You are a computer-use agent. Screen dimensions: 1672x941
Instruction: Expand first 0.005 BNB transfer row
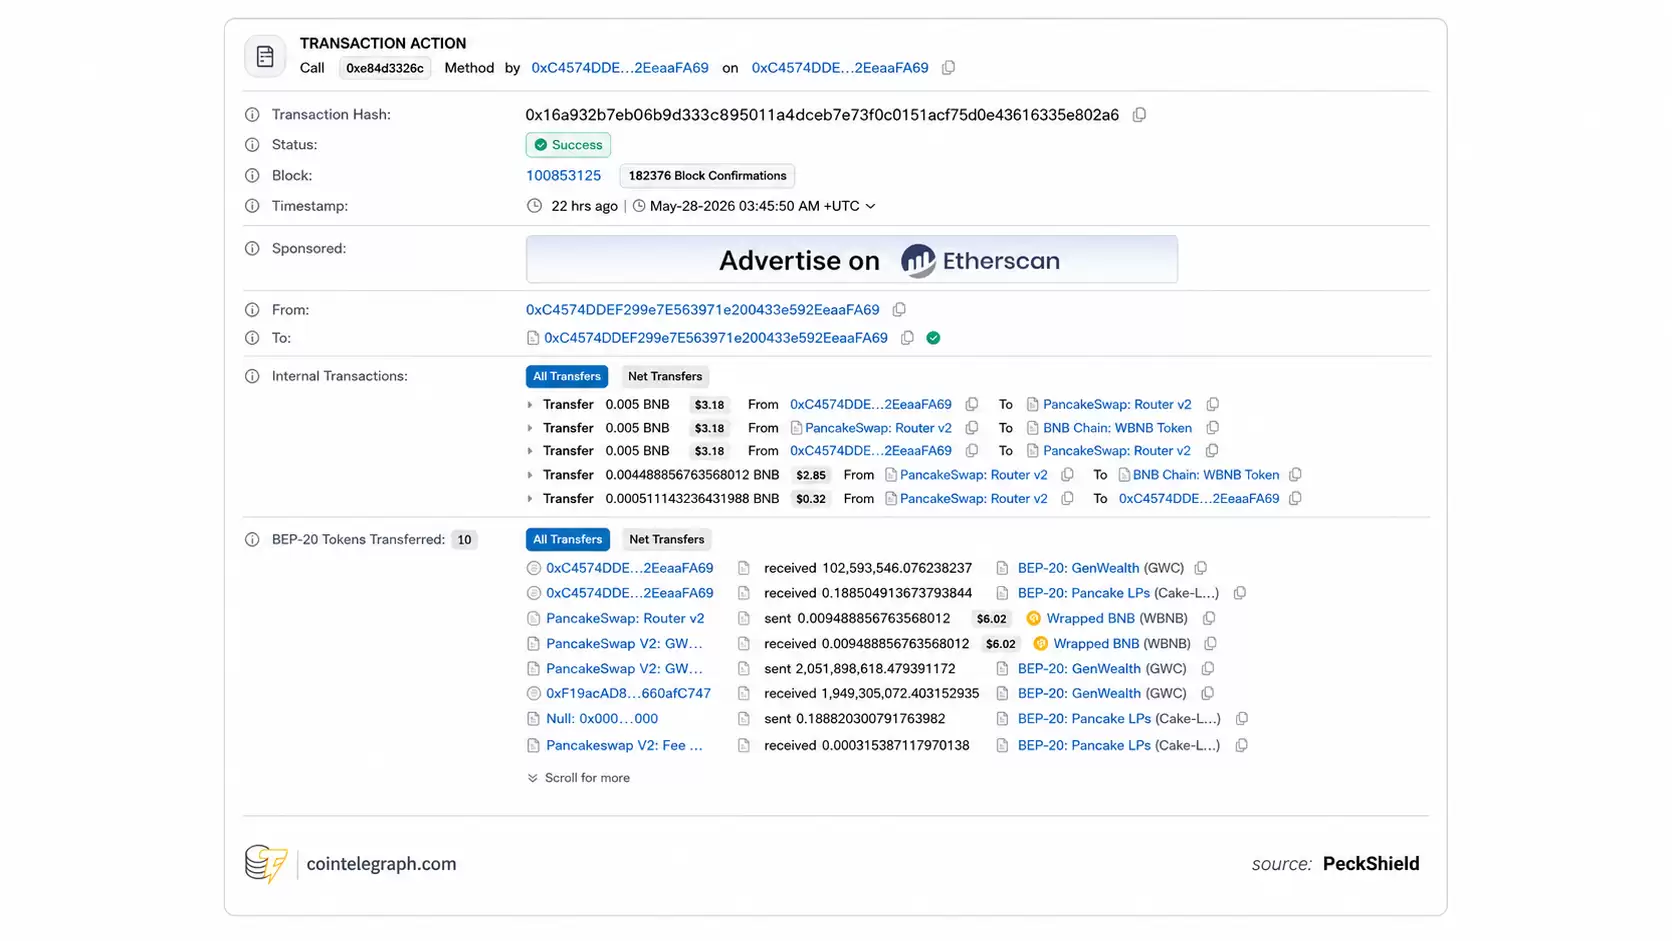point(530,405)
